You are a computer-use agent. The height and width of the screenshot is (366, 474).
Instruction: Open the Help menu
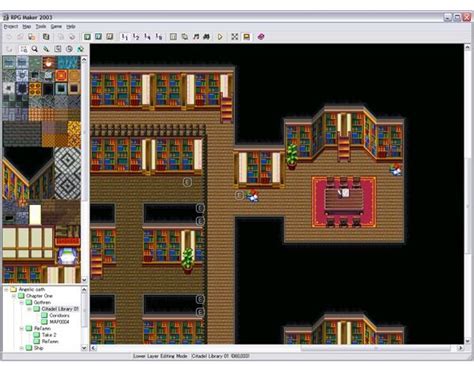tap(71, 26)
